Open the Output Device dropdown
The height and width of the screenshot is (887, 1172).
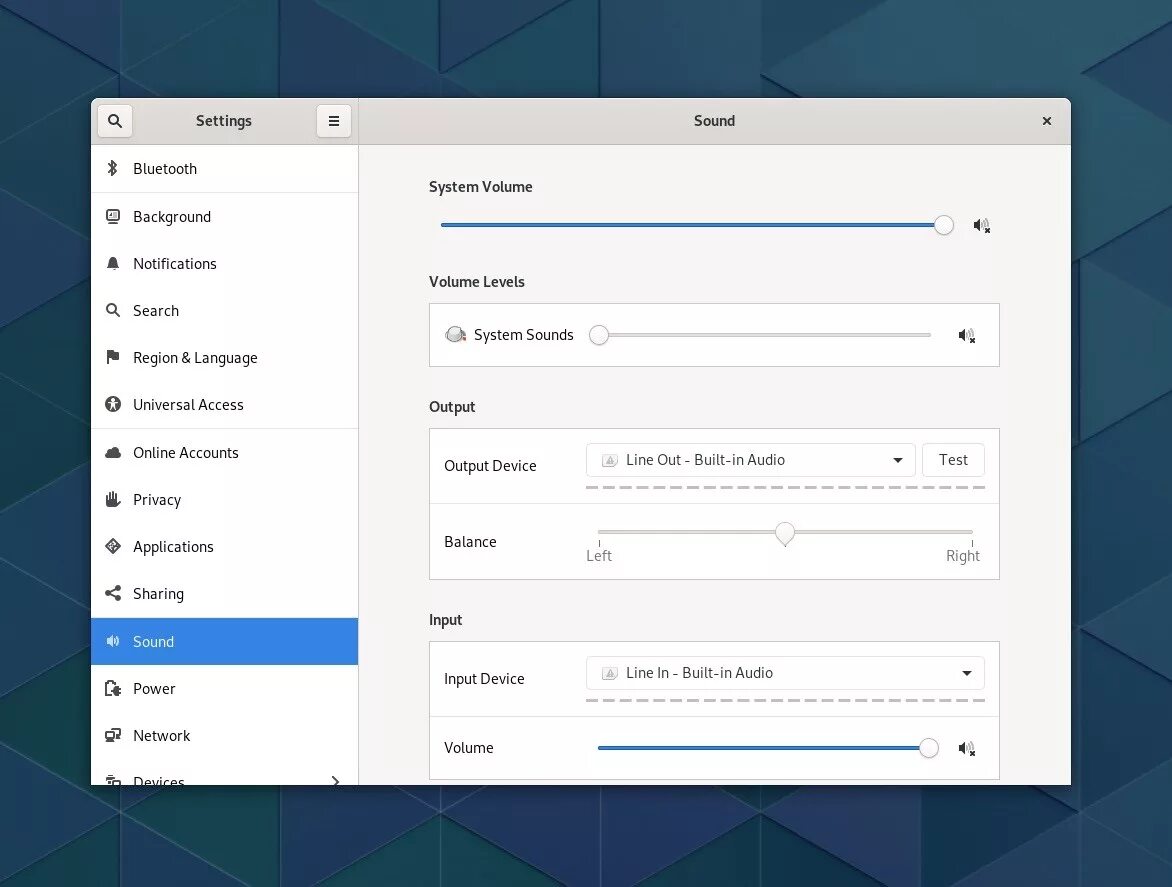750,460
